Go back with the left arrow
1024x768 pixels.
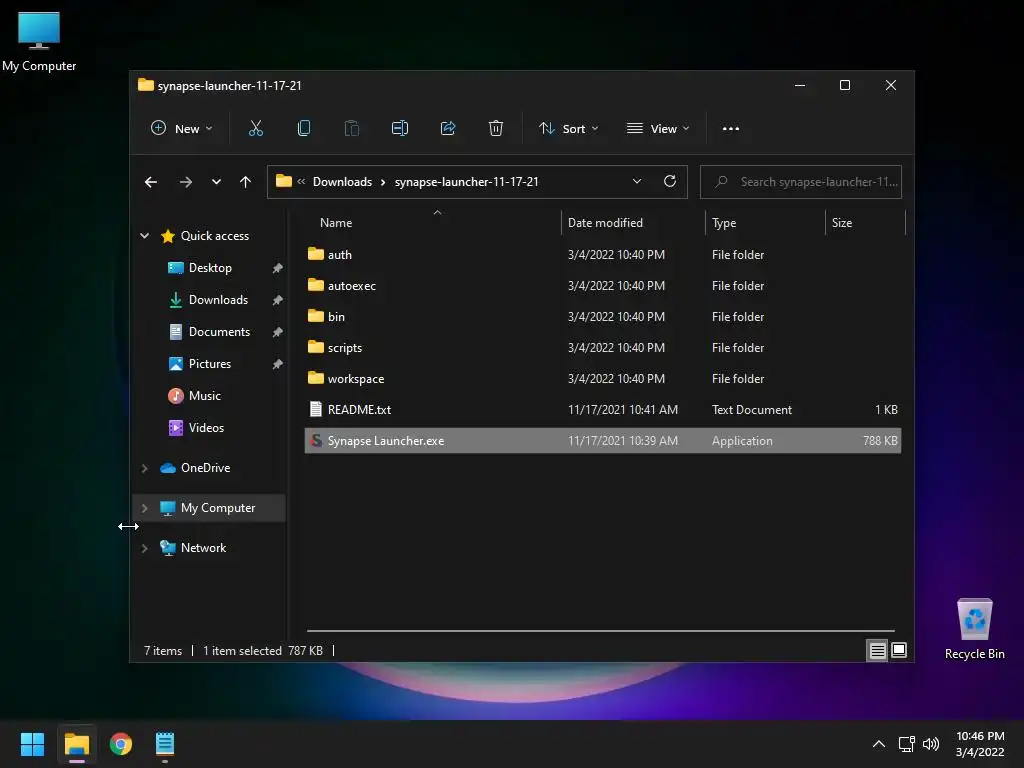[x=151, y=182]
